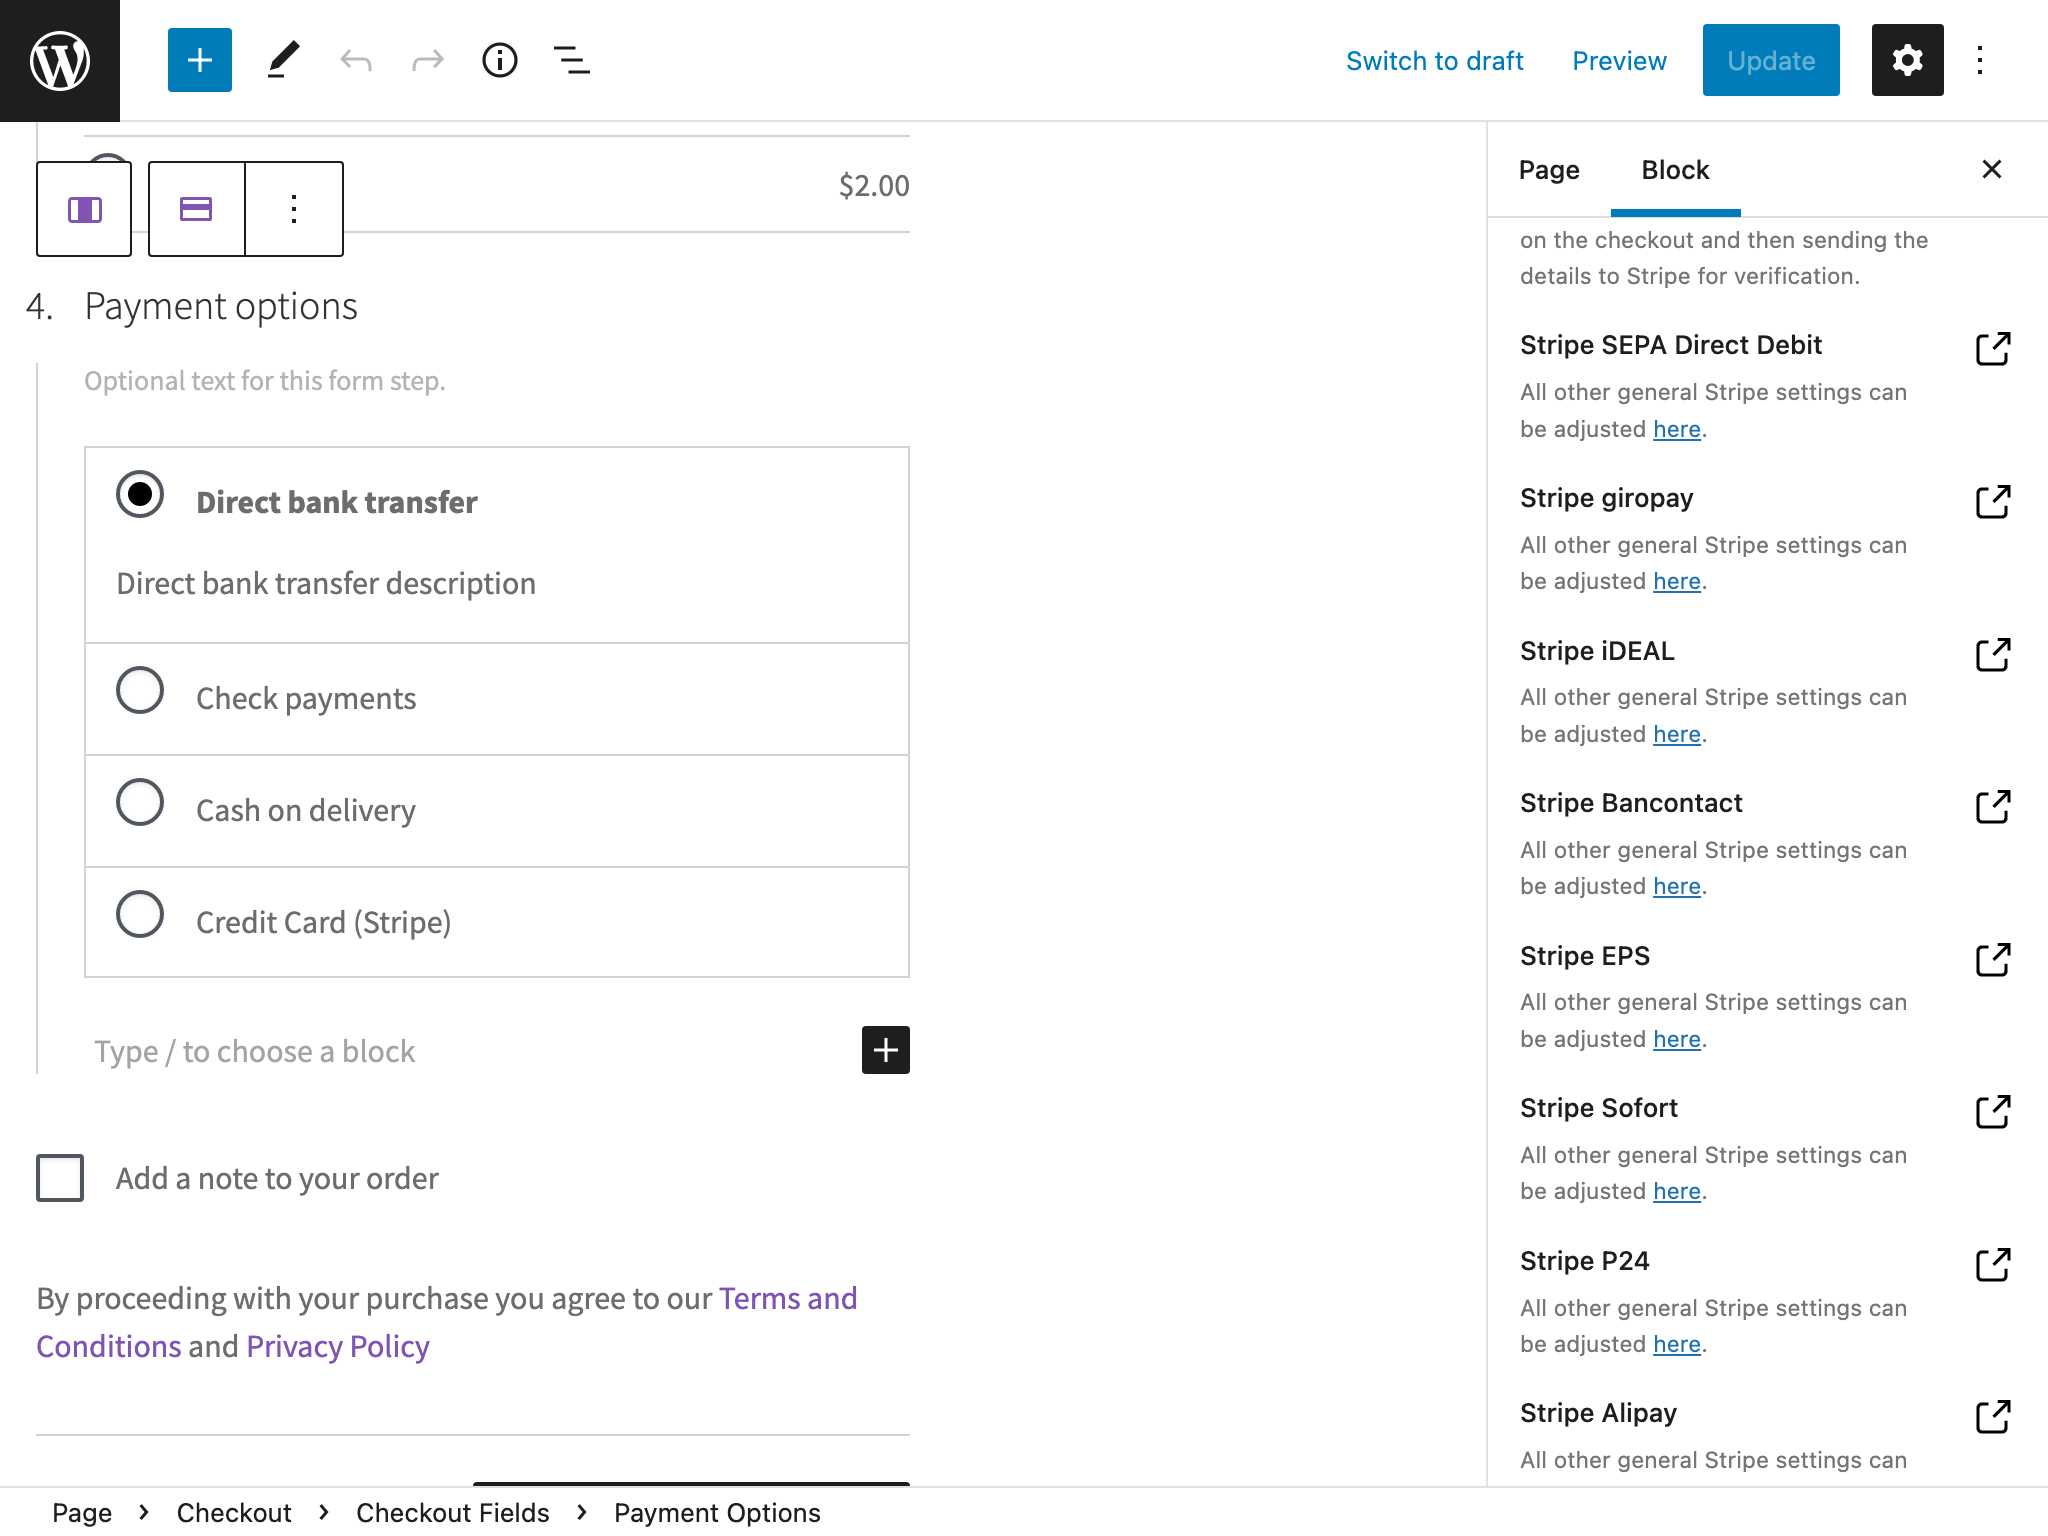Select Credit Card (Stripe) radio button
Screen dimensions: 2048x1536
pyautogui.click(x=140, y=914)
